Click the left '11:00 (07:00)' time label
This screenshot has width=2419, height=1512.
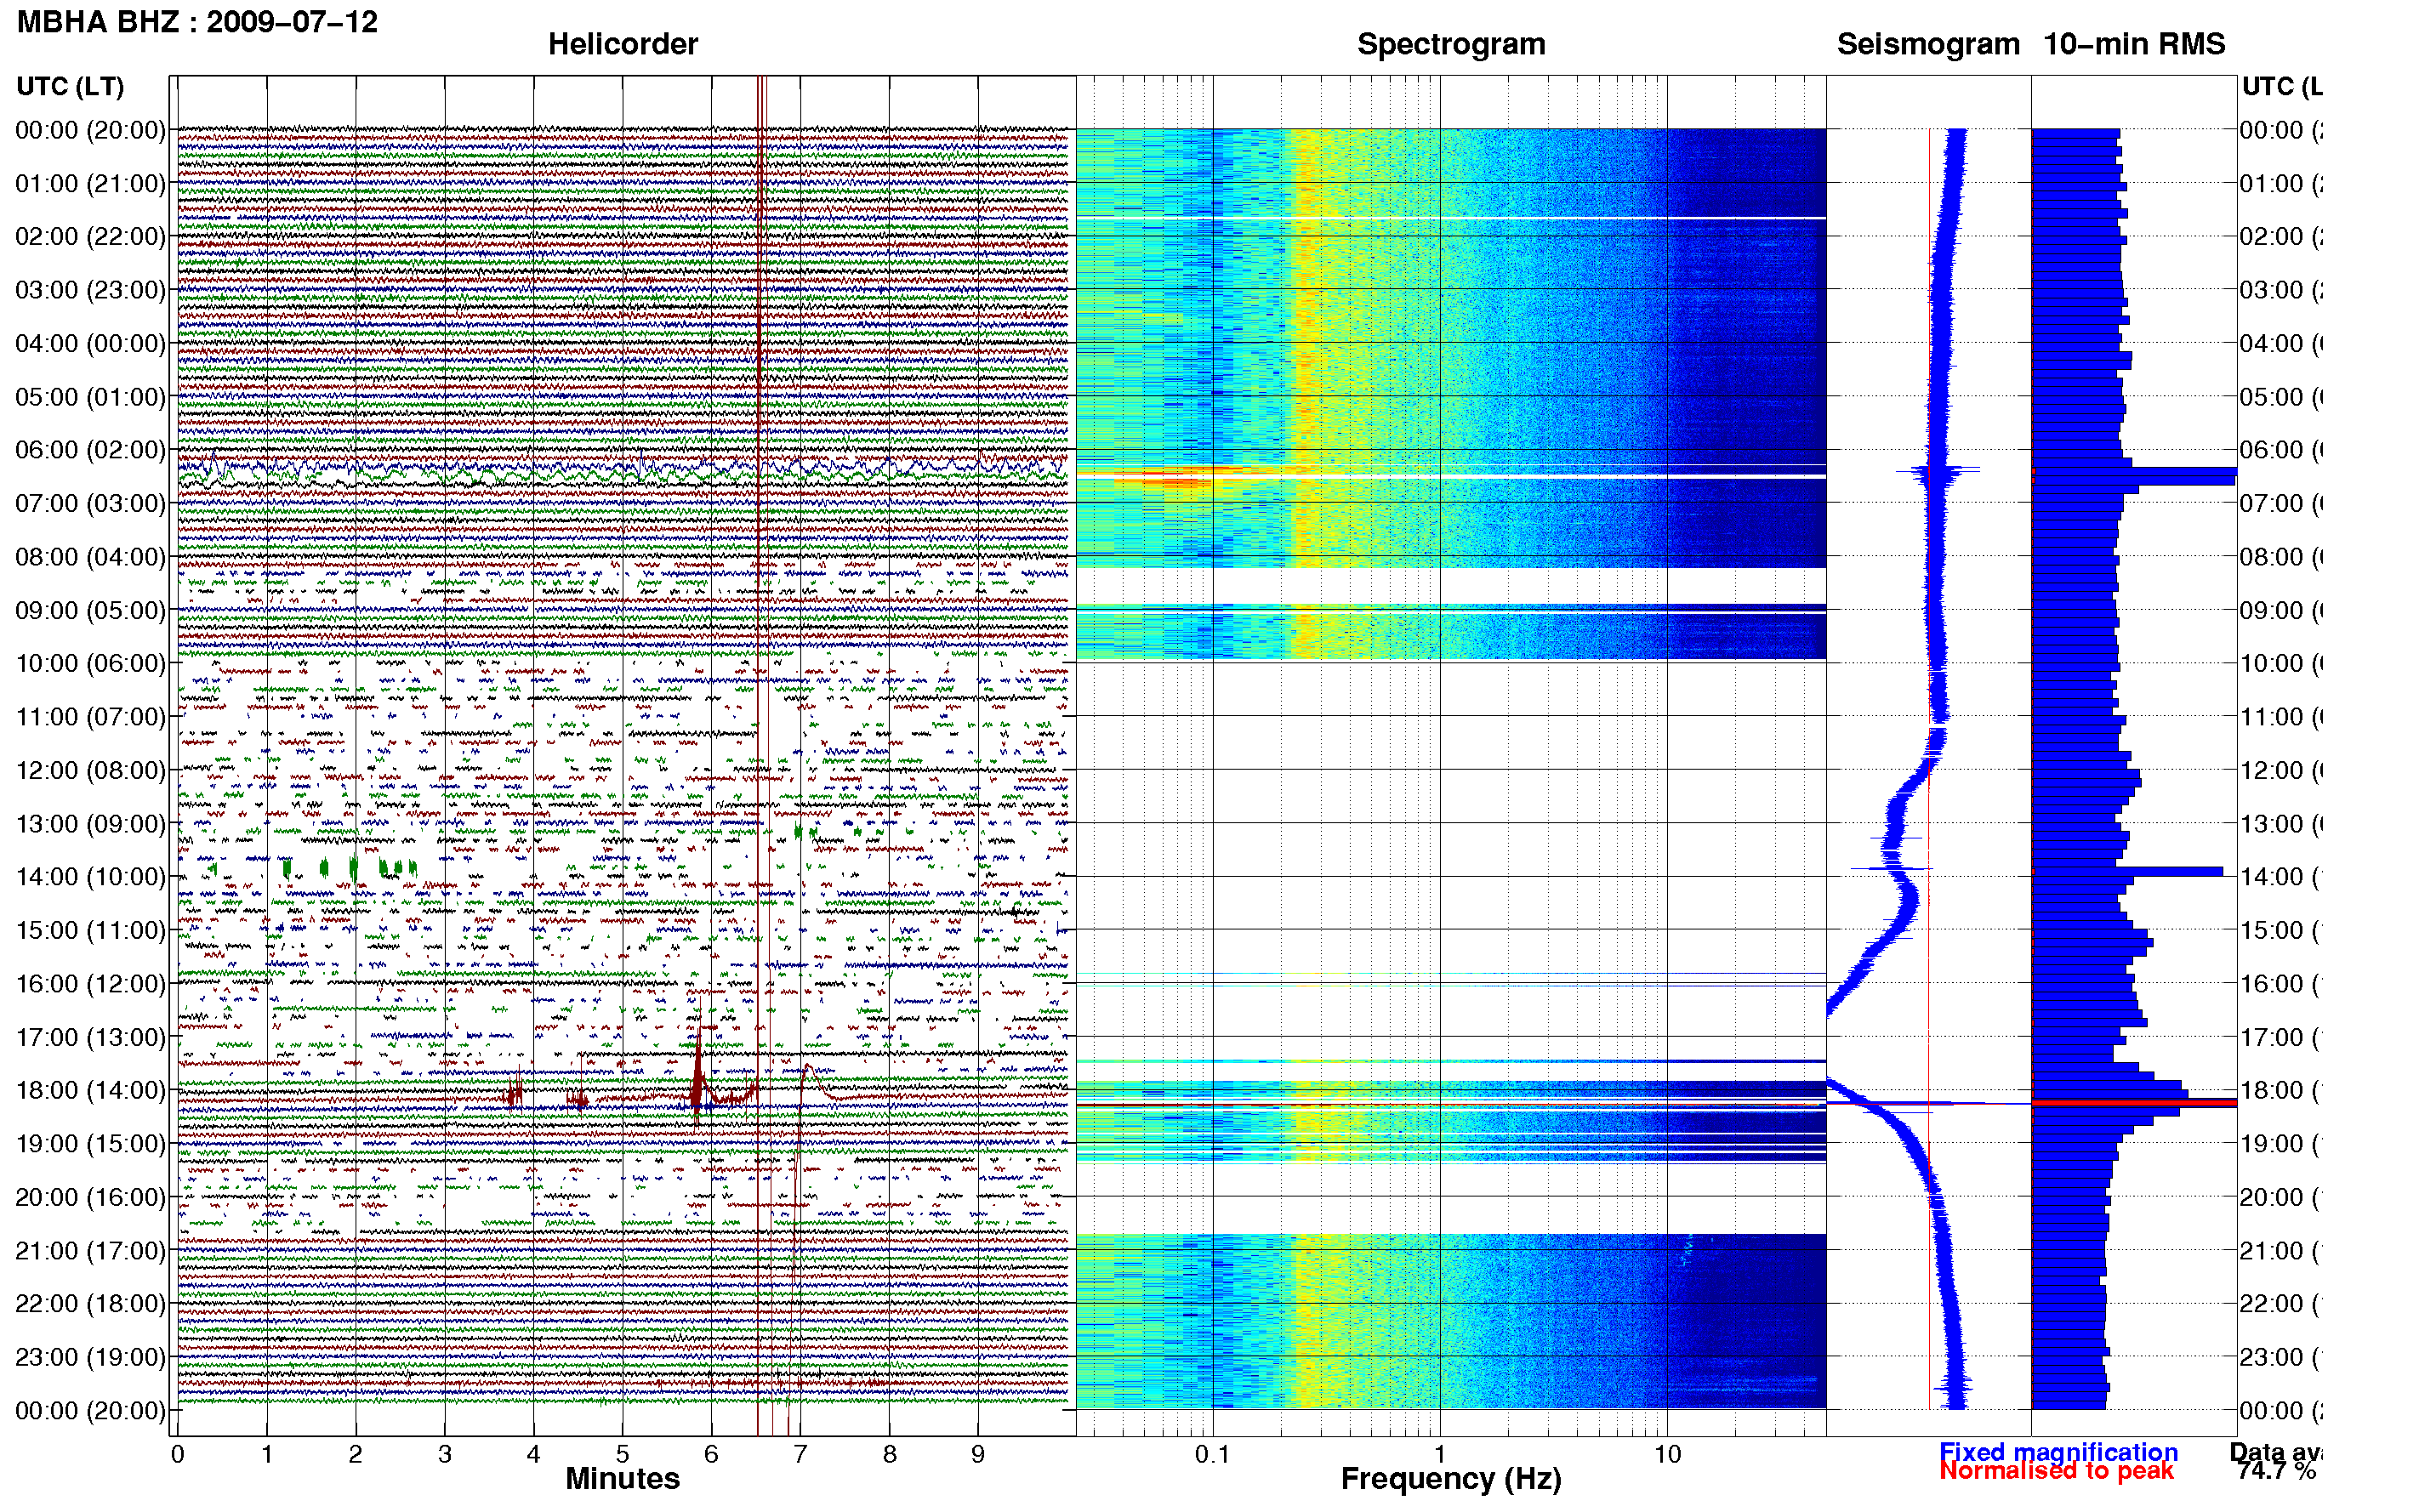click(x=90, y=717)
